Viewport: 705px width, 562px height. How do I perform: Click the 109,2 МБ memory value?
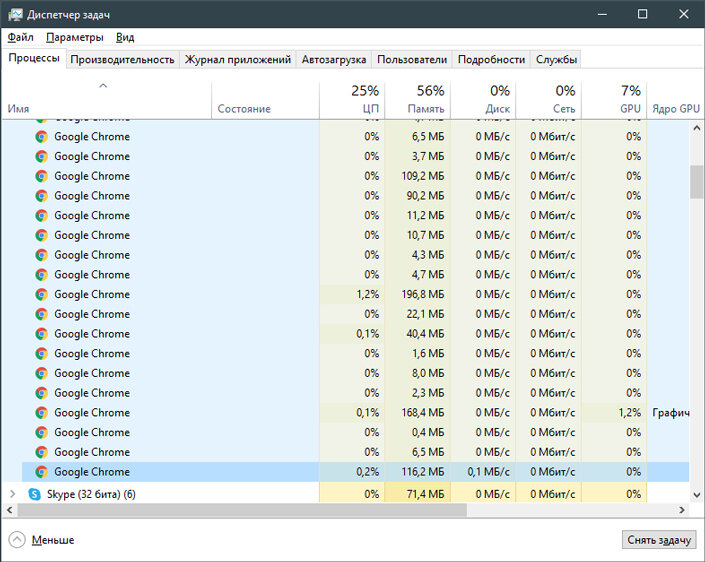pos(423,176)
